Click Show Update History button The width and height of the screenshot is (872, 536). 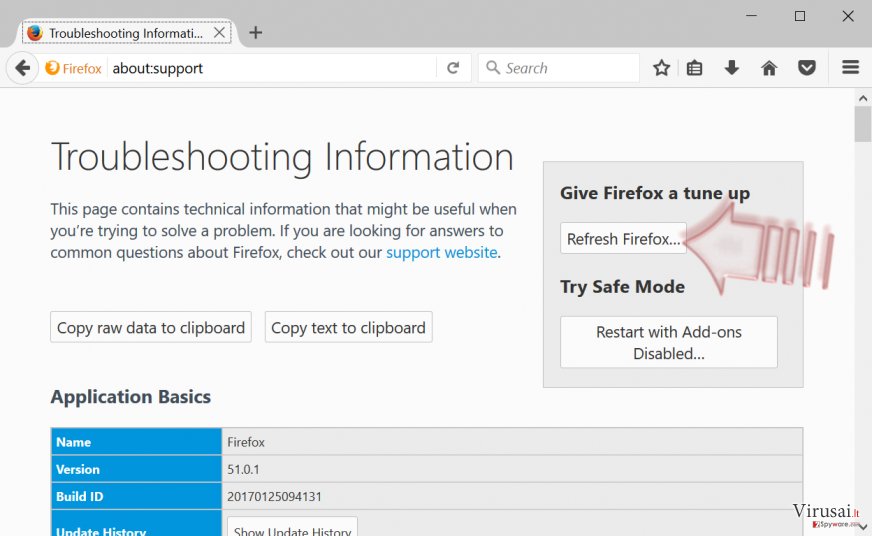(x=293, y=528)
